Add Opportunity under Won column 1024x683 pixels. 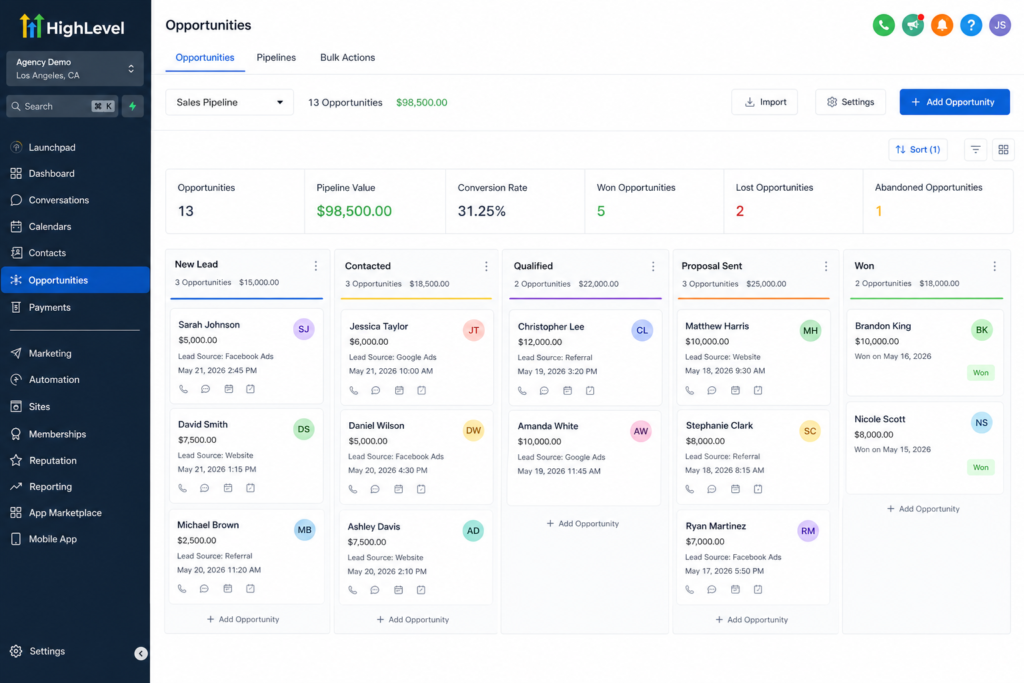(x=923, y=509)
